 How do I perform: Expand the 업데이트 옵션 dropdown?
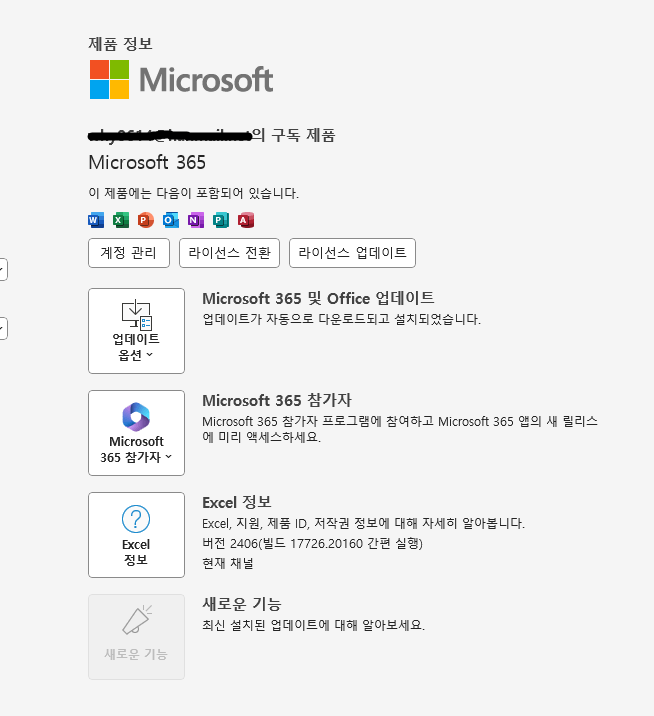point(137,331)
